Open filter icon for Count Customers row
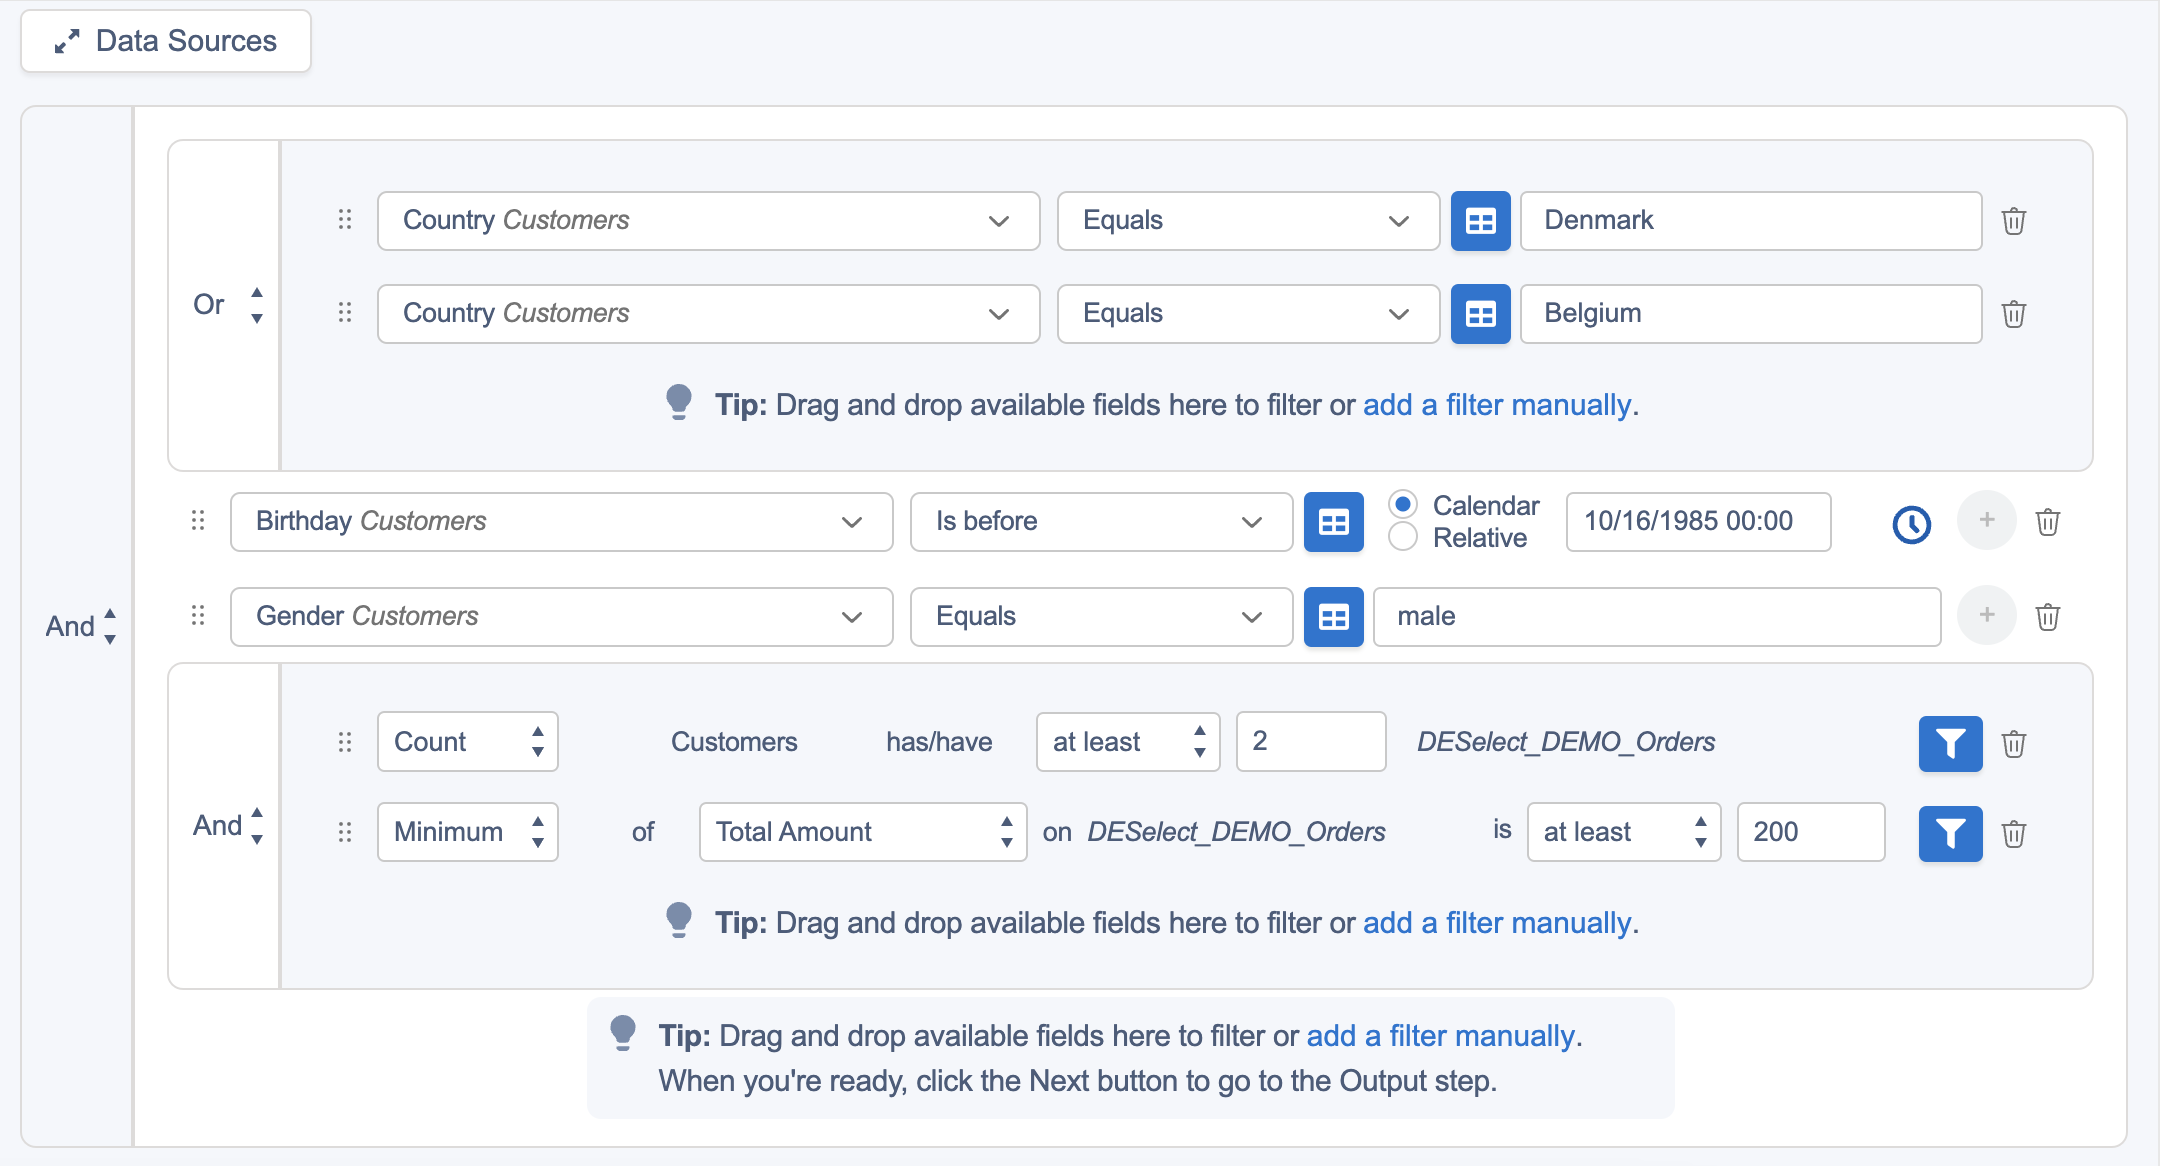The image size is (2160, 1166). pos(1949,743)
